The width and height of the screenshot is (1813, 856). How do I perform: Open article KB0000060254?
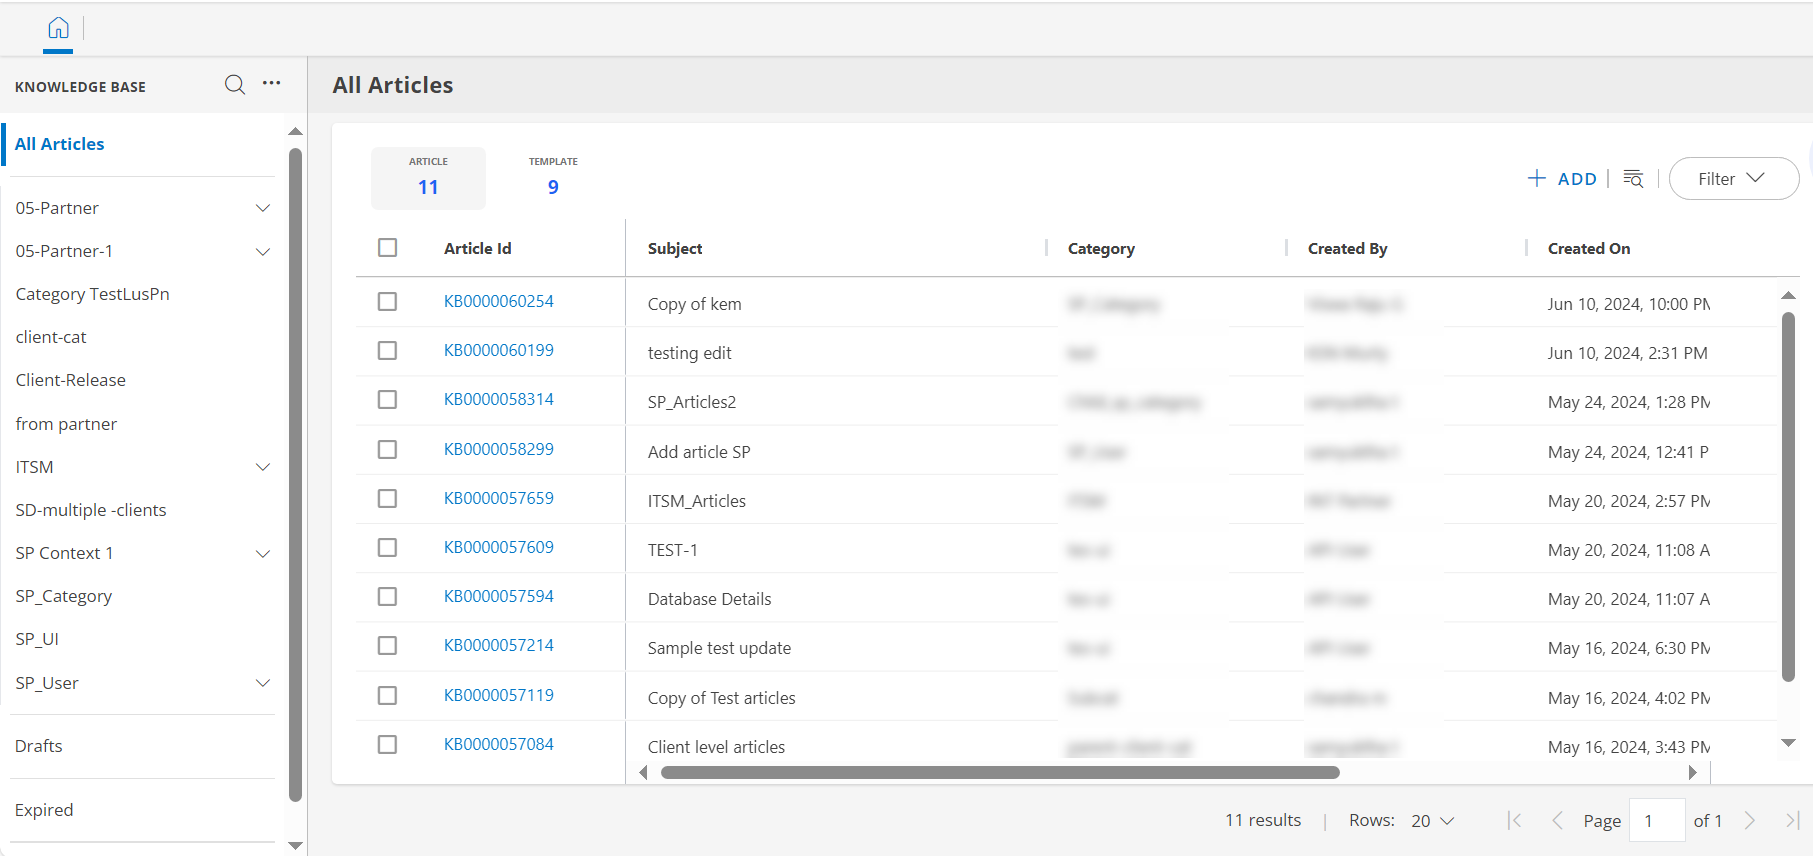[499, 301]
